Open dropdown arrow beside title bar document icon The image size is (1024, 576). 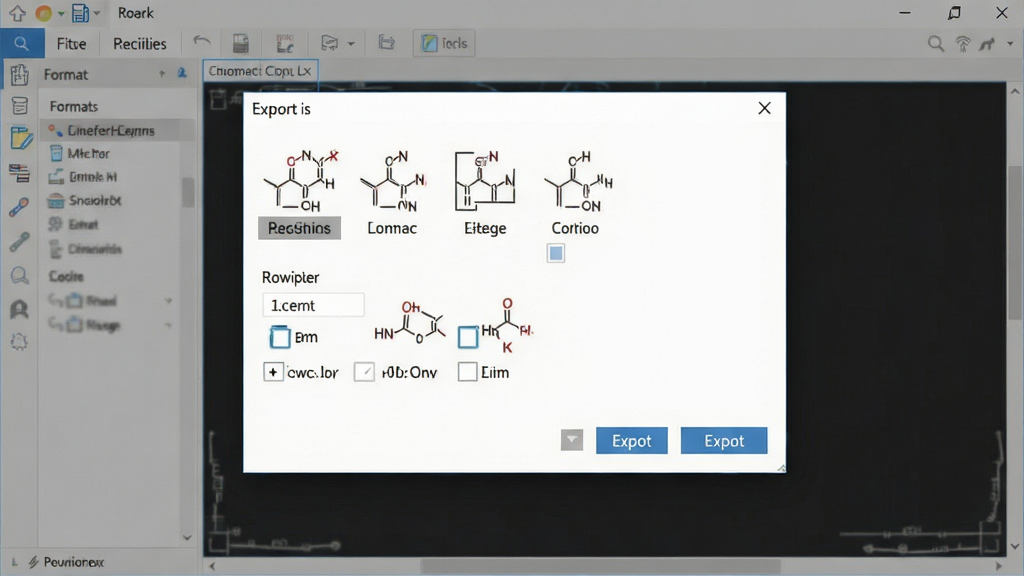(97, 13)
